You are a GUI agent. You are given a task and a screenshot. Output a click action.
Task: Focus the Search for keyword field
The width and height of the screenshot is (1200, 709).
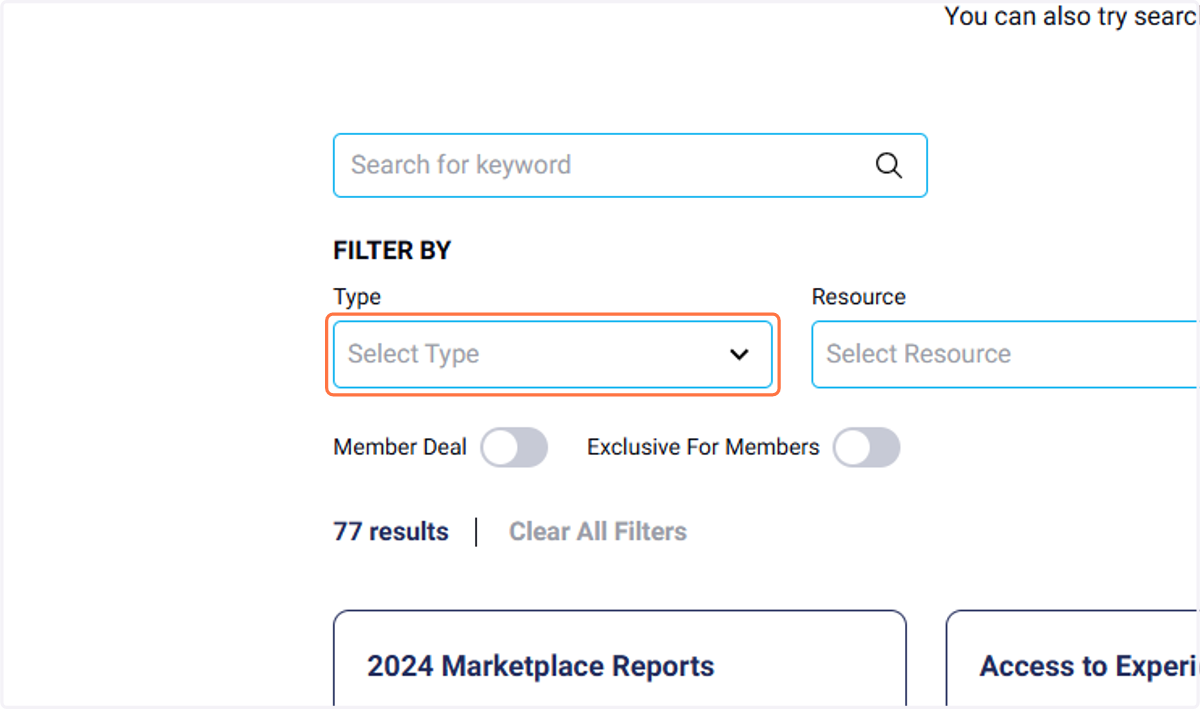[630, 165]
